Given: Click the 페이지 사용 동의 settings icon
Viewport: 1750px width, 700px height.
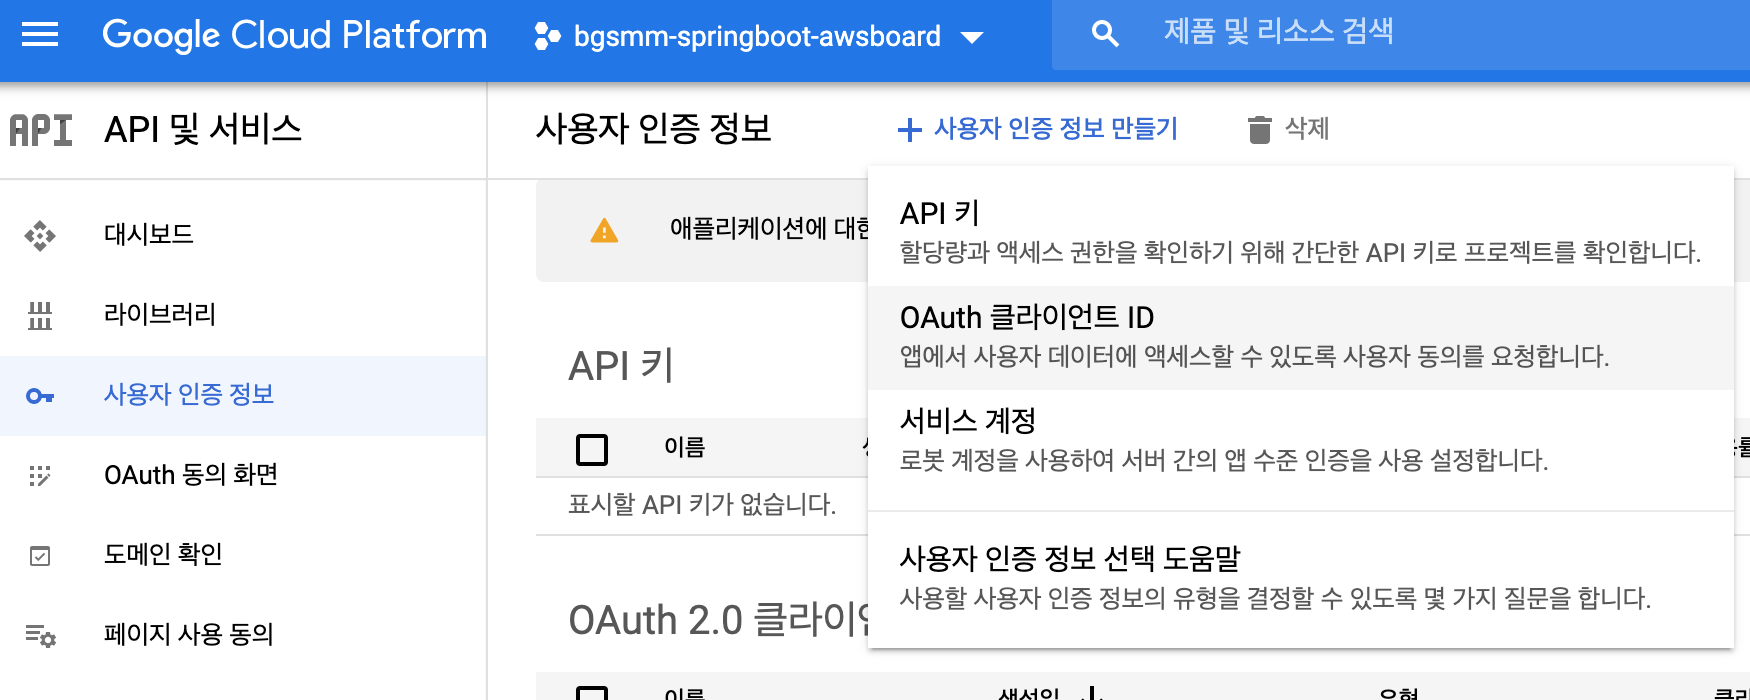Looking at the screenshot, I should (40, 635).
